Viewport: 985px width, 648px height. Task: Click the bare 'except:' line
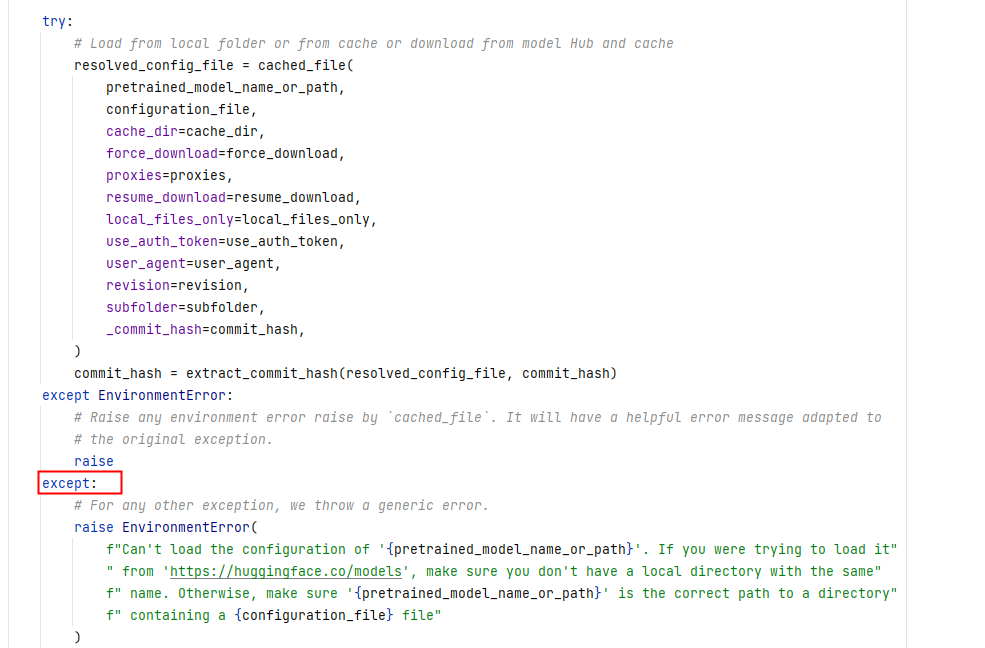pyautogui.click(x=70, y=483)
